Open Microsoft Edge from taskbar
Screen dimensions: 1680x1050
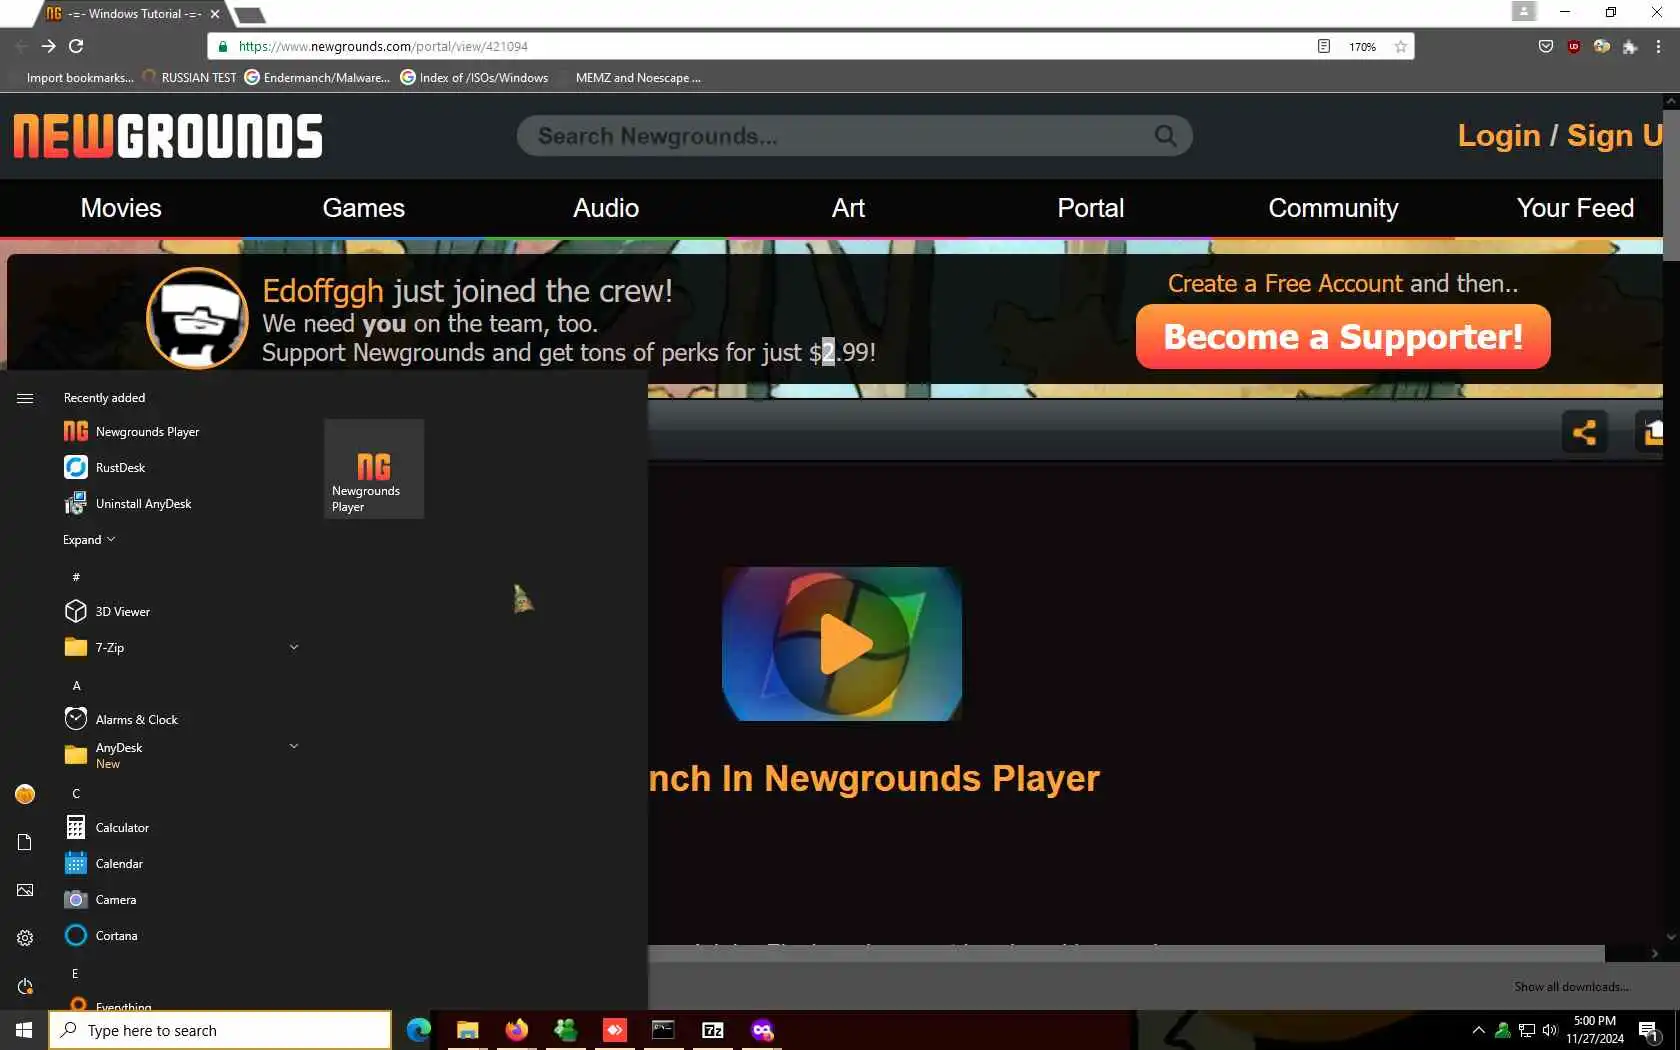[x=418, y=1030]
